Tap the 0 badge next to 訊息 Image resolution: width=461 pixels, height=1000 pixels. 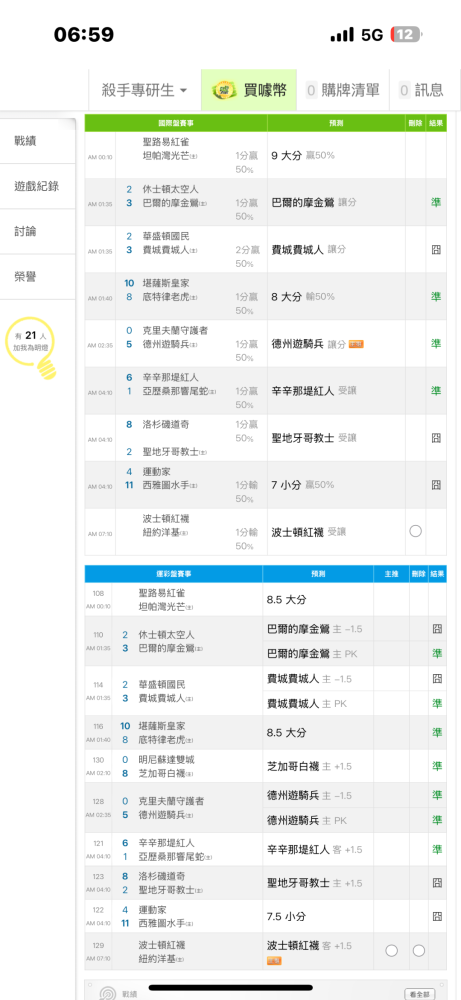click(x=404, y=91)
